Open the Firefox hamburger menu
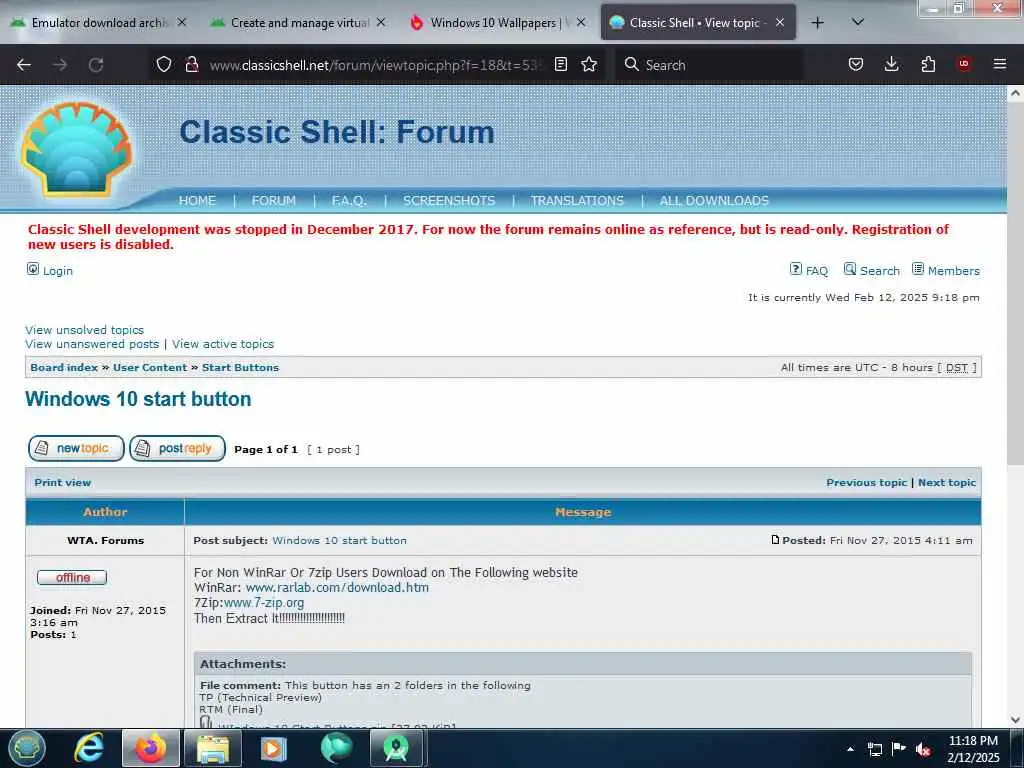Screen dimensions: 1024x768 point(1000,64)
